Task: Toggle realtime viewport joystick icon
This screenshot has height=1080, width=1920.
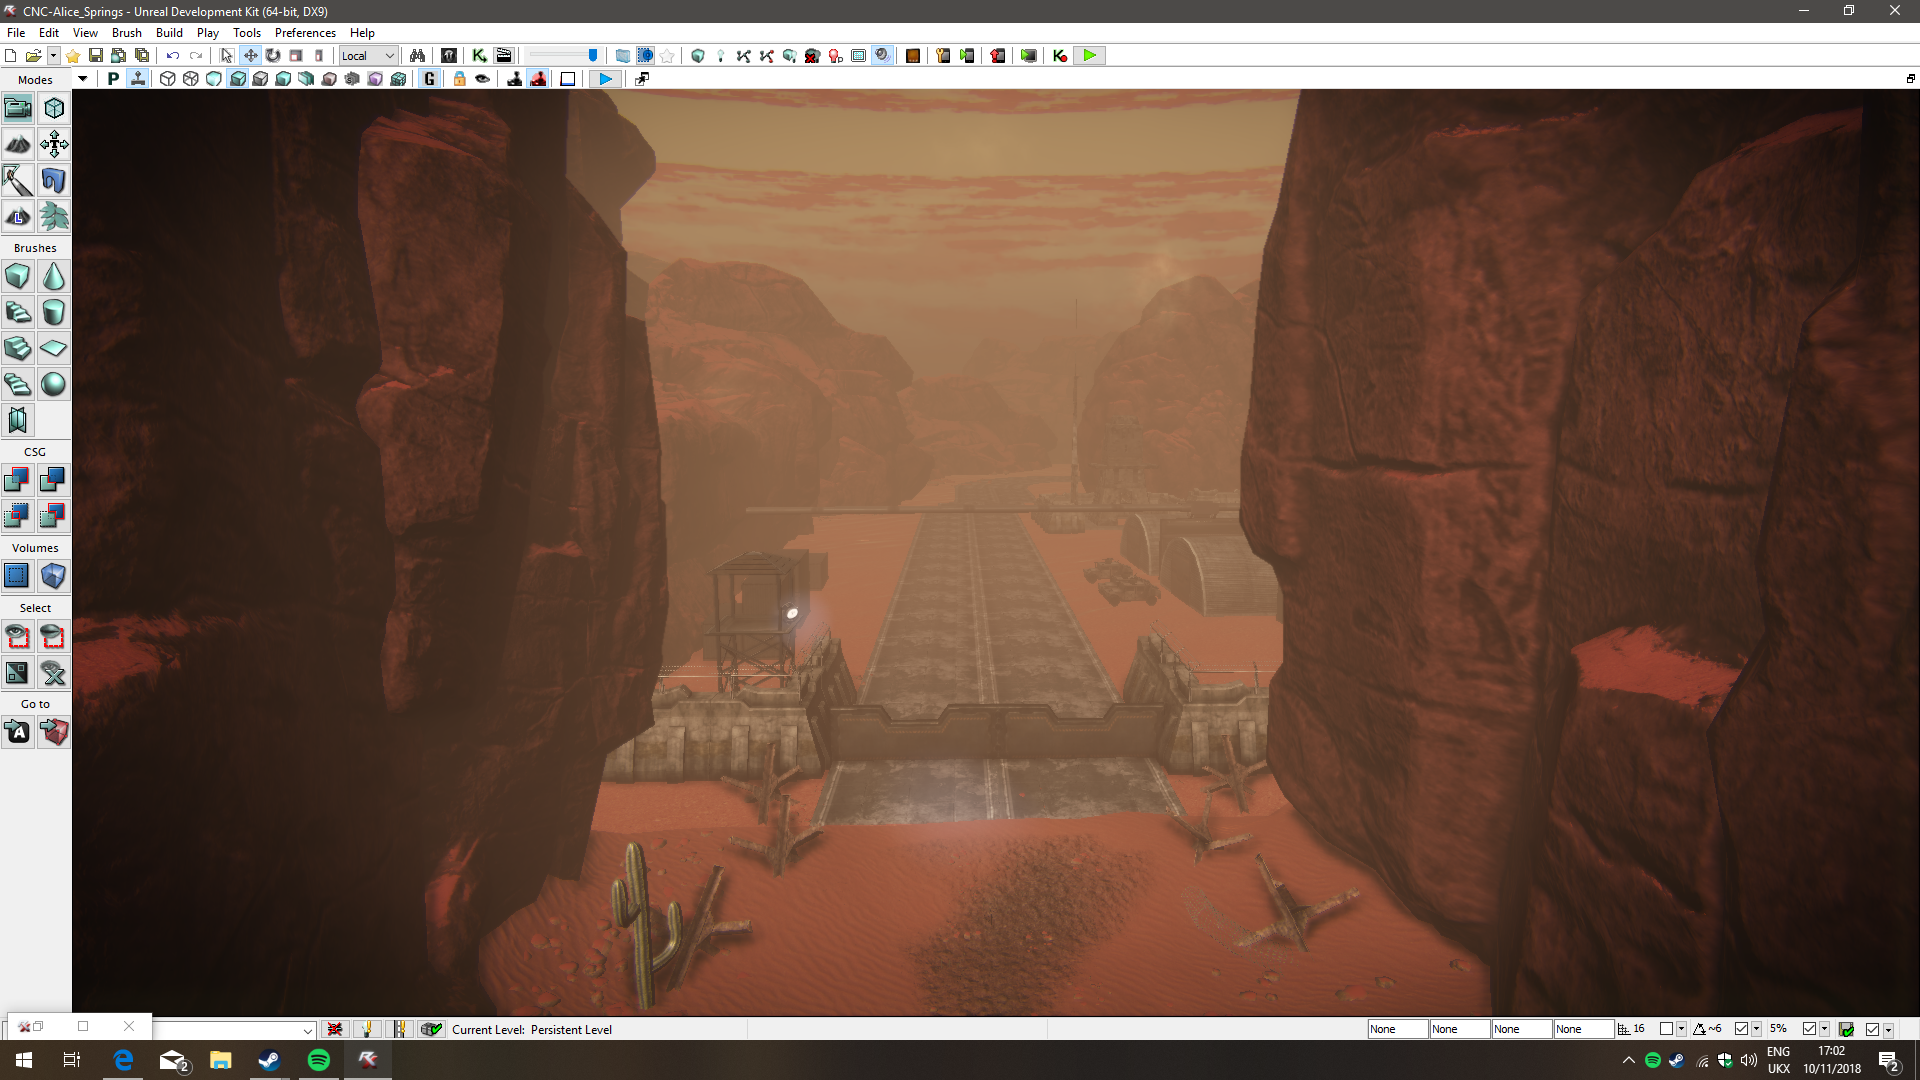Action: click(138, 79)
